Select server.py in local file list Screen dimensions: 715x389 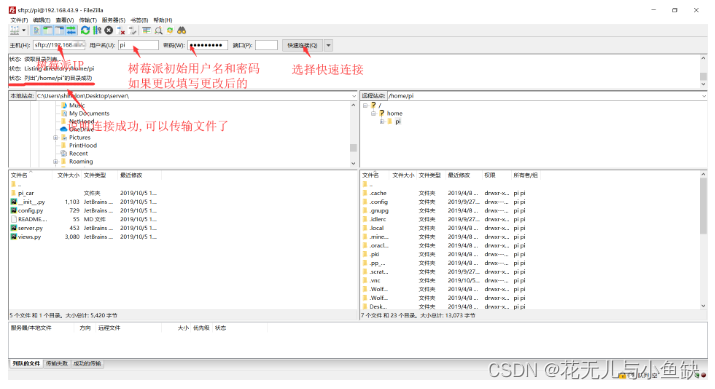coord(31,228)
